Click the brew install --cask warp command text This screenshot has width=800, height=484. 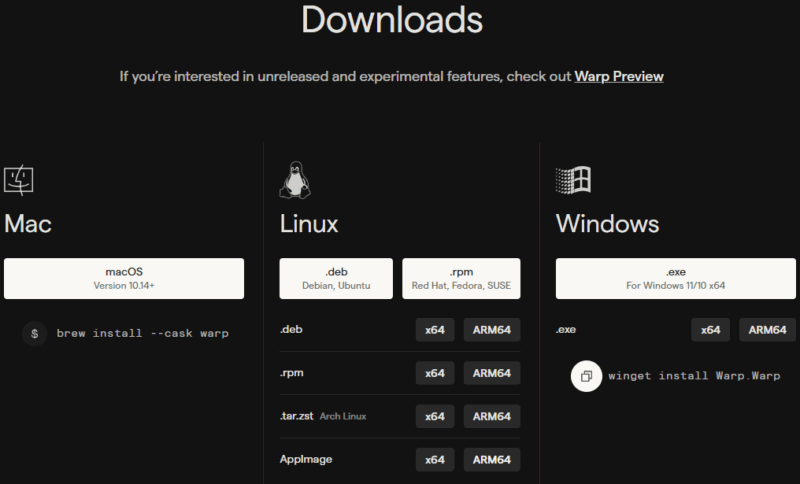click(x=142, y=334)
